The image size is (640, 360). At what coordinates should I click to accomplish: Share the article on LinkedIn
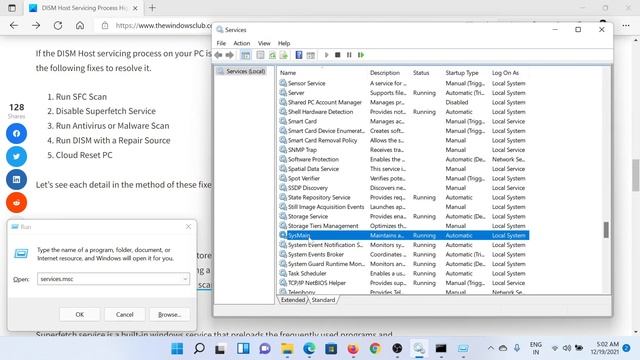pyautogui.click(x=16, y=180)
